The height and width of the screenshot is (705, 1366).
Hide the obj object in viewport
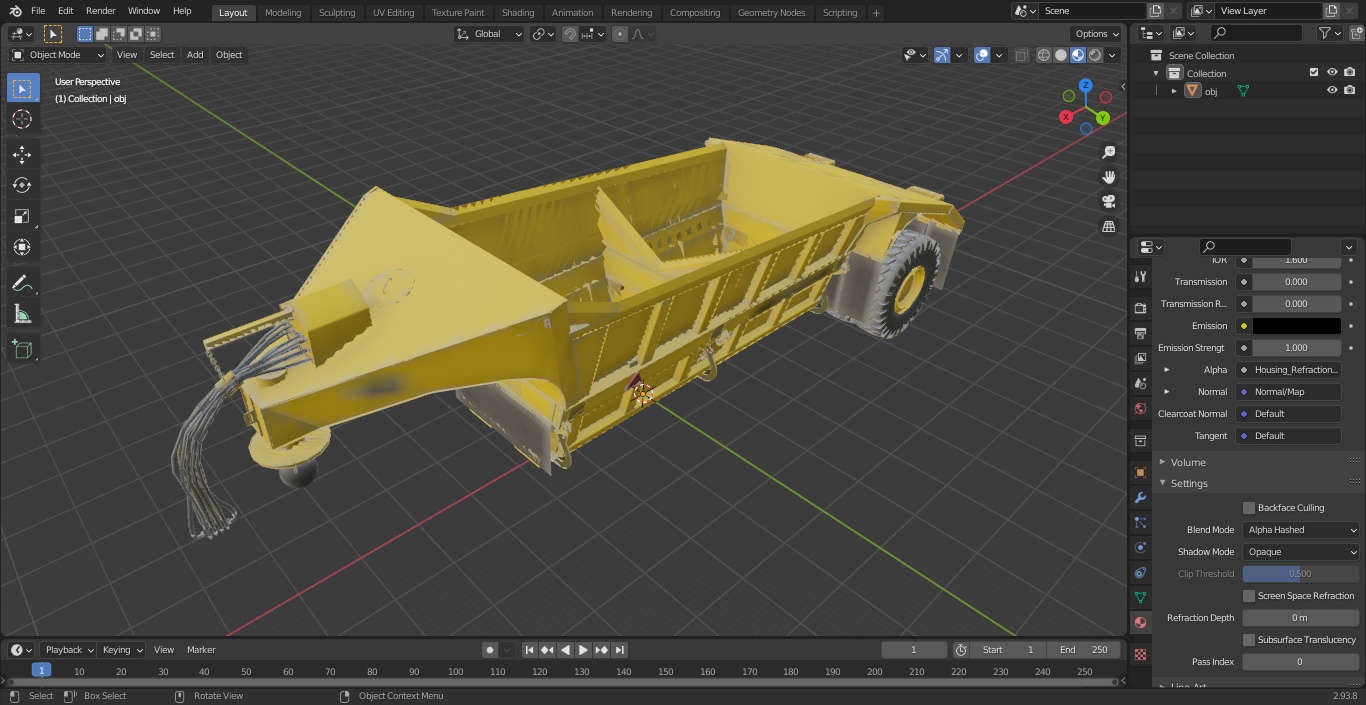point(1332,90)
